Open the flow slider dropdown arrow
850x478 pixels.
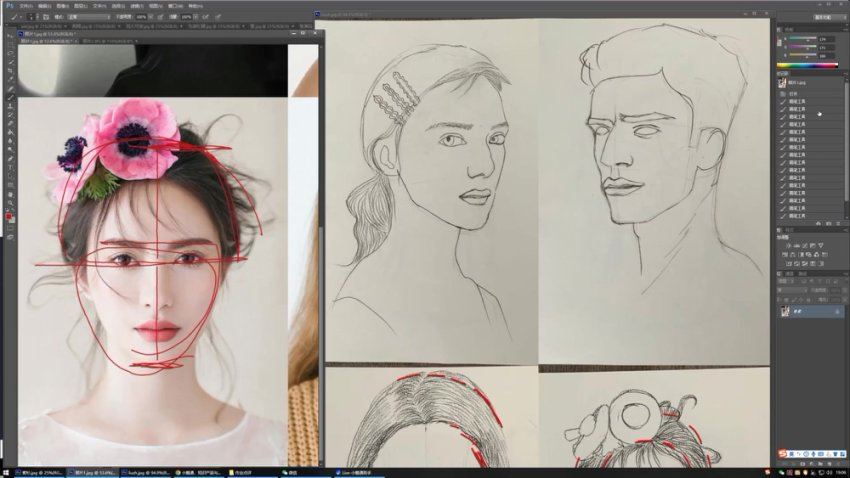pos(196,17)
